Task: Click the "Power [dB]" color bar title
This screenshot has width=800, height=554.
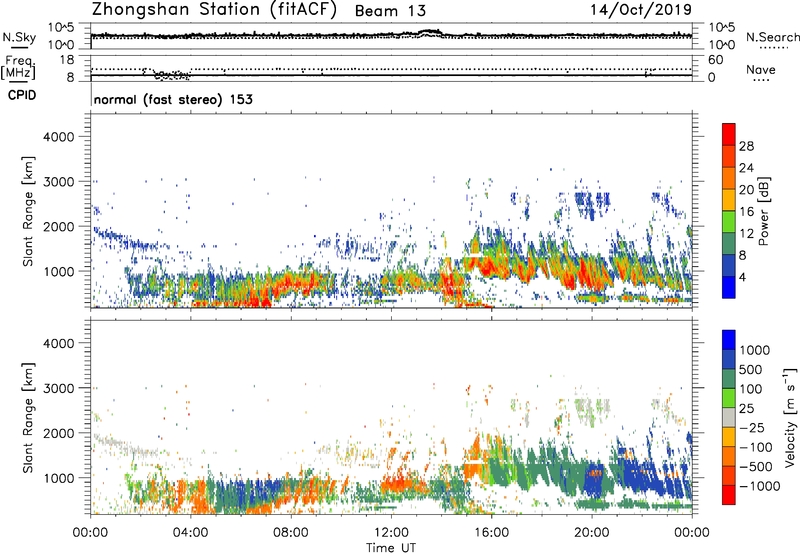Action: (763, 211)
